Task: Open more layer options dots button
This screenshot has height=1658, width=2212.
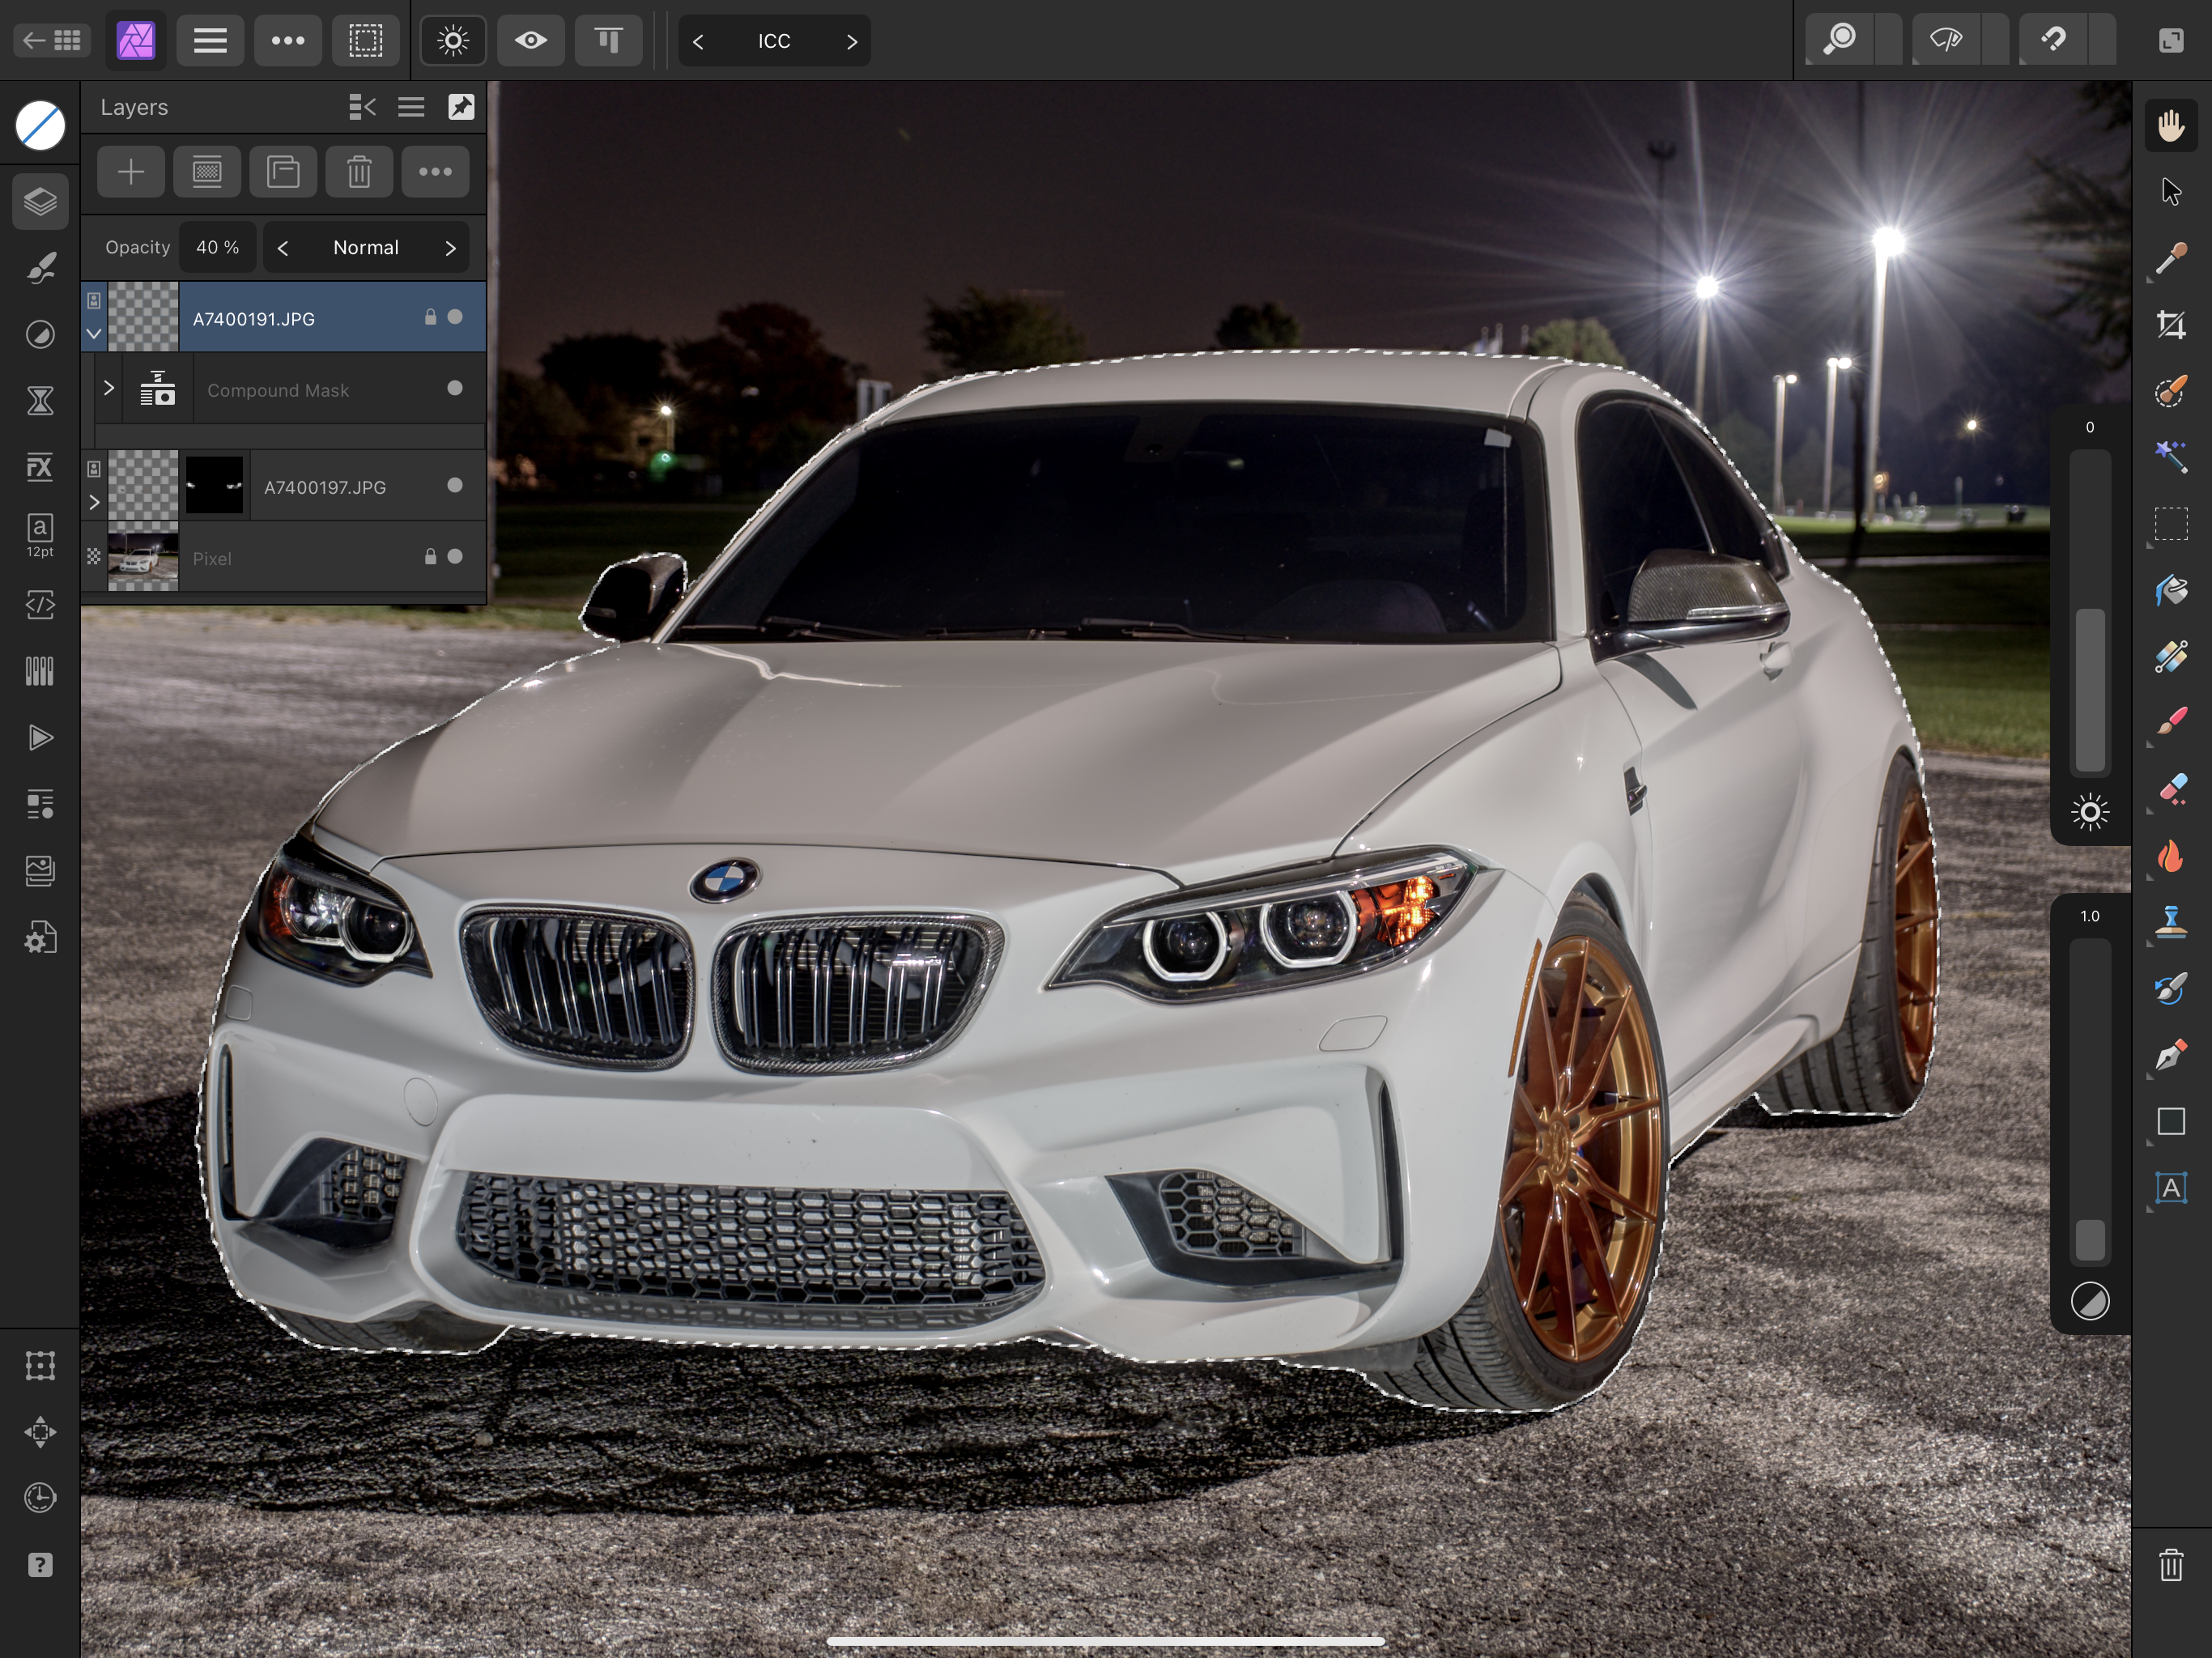Action: coord(435,172)
